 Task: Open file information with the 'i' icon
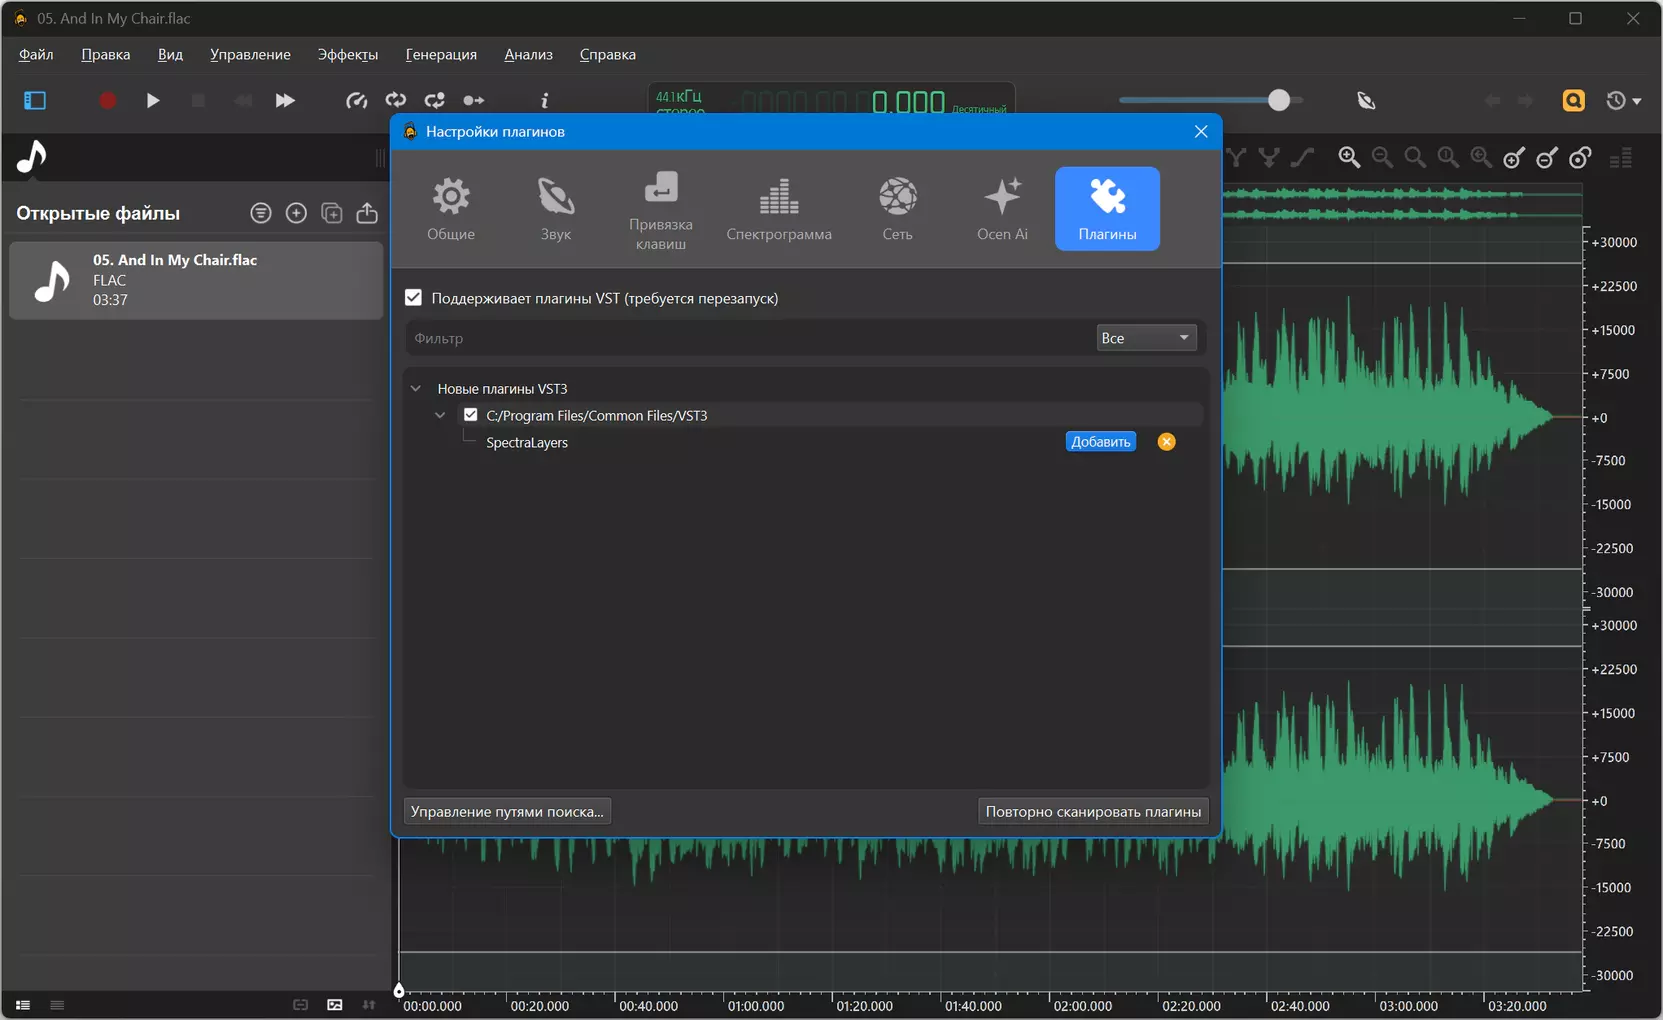click(x=545, y=100)
